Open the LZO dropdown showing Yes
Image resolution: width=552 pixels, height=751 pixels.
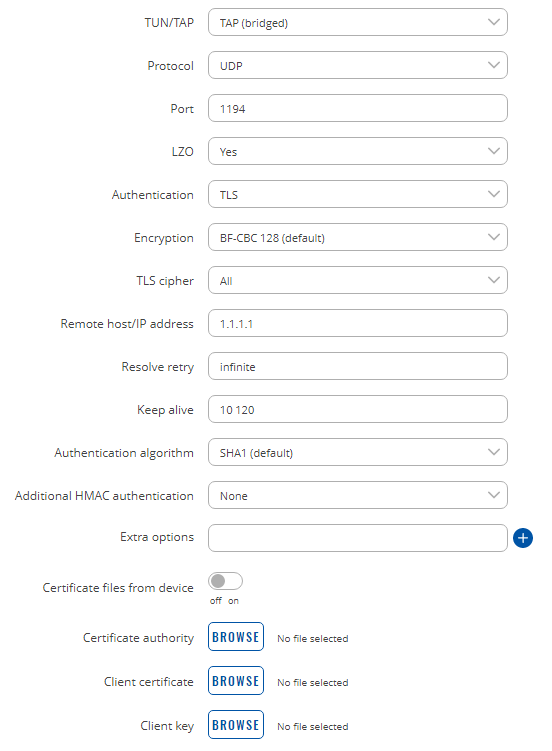[358, 151]
